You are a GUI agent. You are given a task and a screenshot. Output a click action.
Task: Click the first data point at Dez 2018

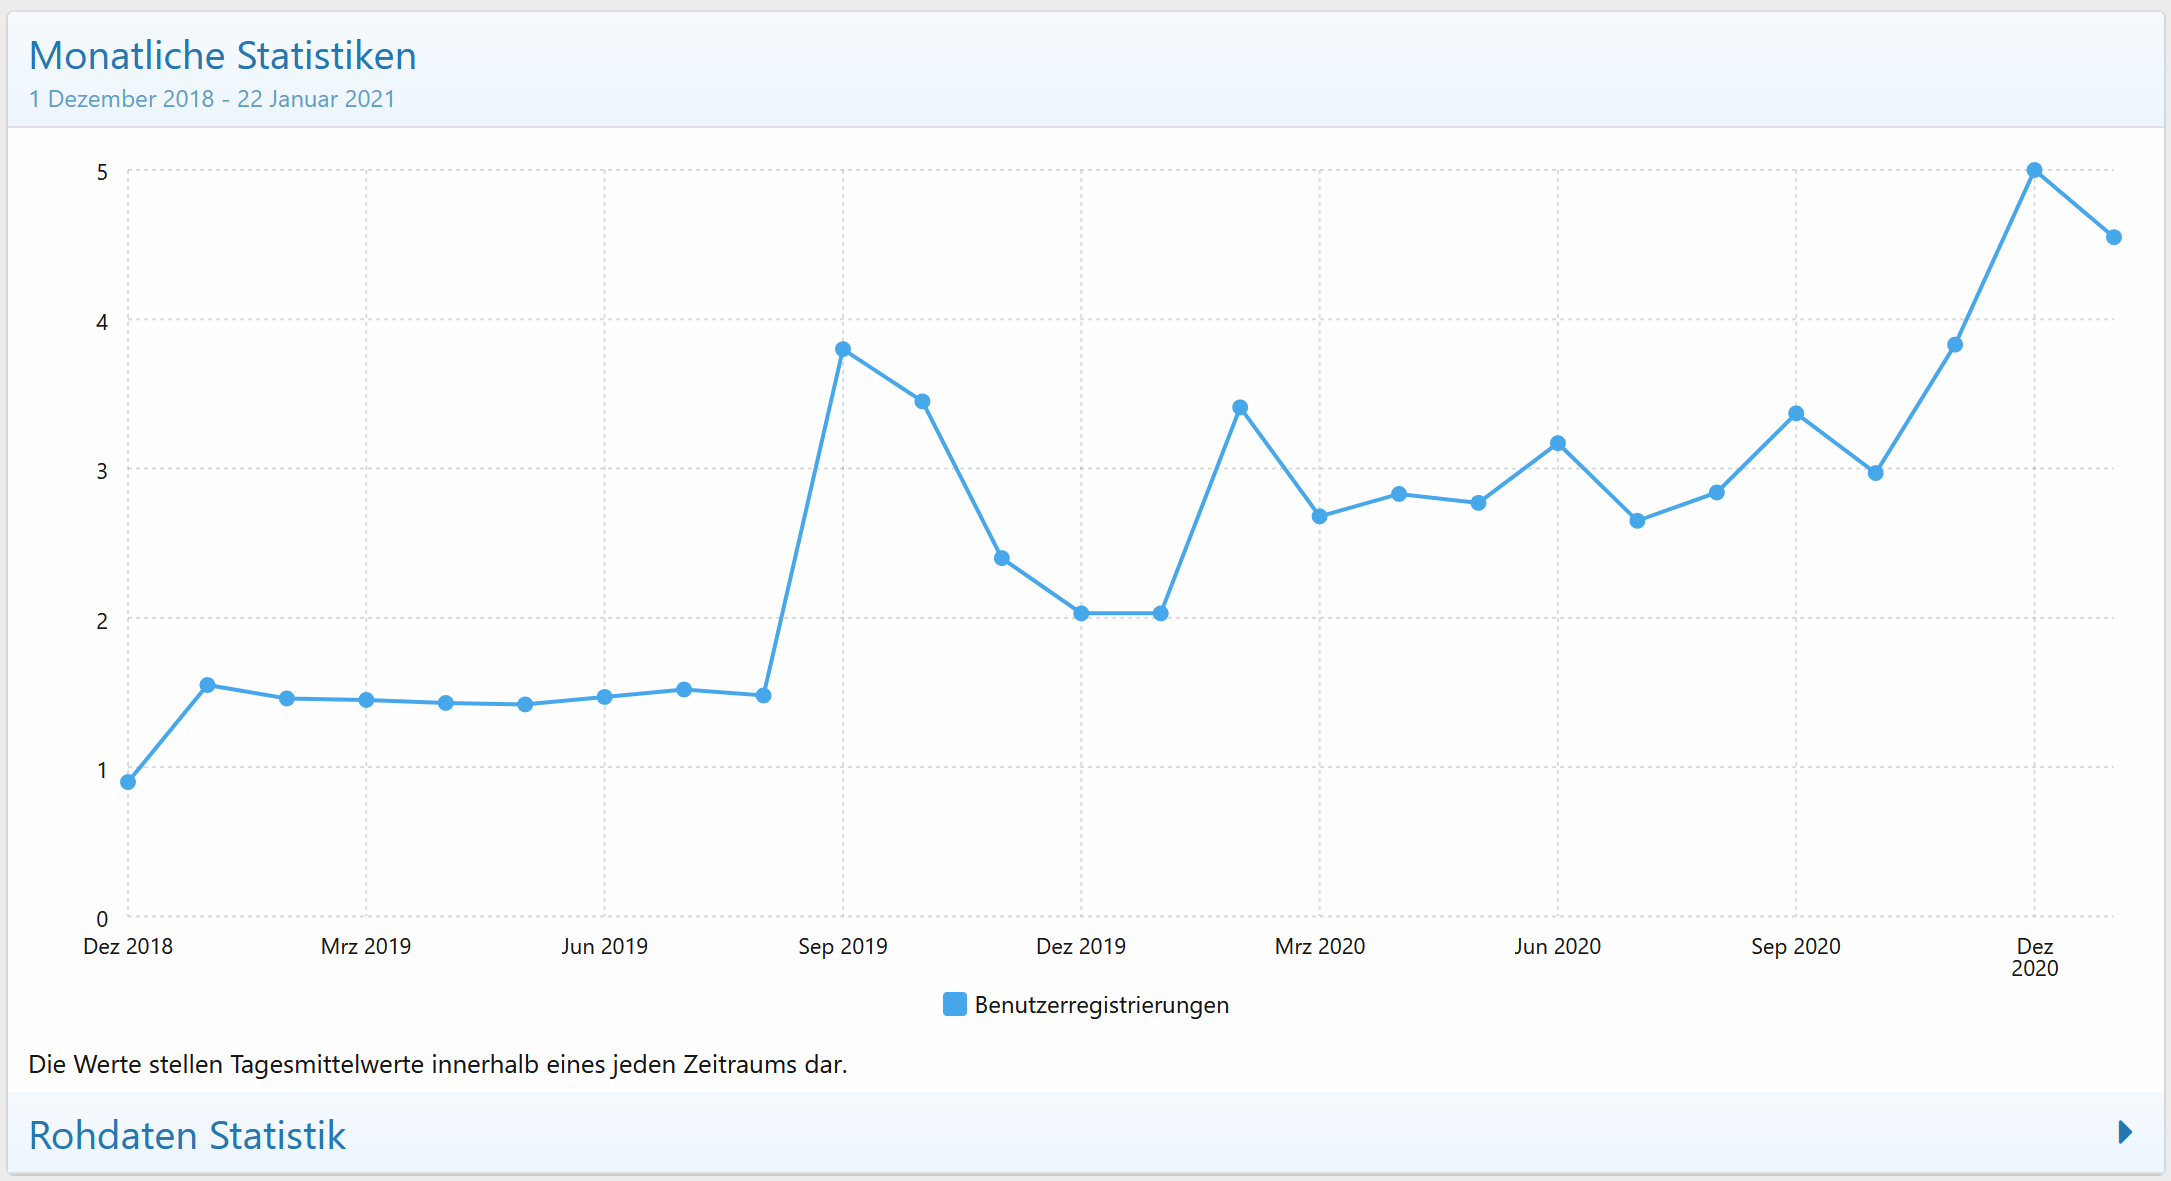coord(128,782)
